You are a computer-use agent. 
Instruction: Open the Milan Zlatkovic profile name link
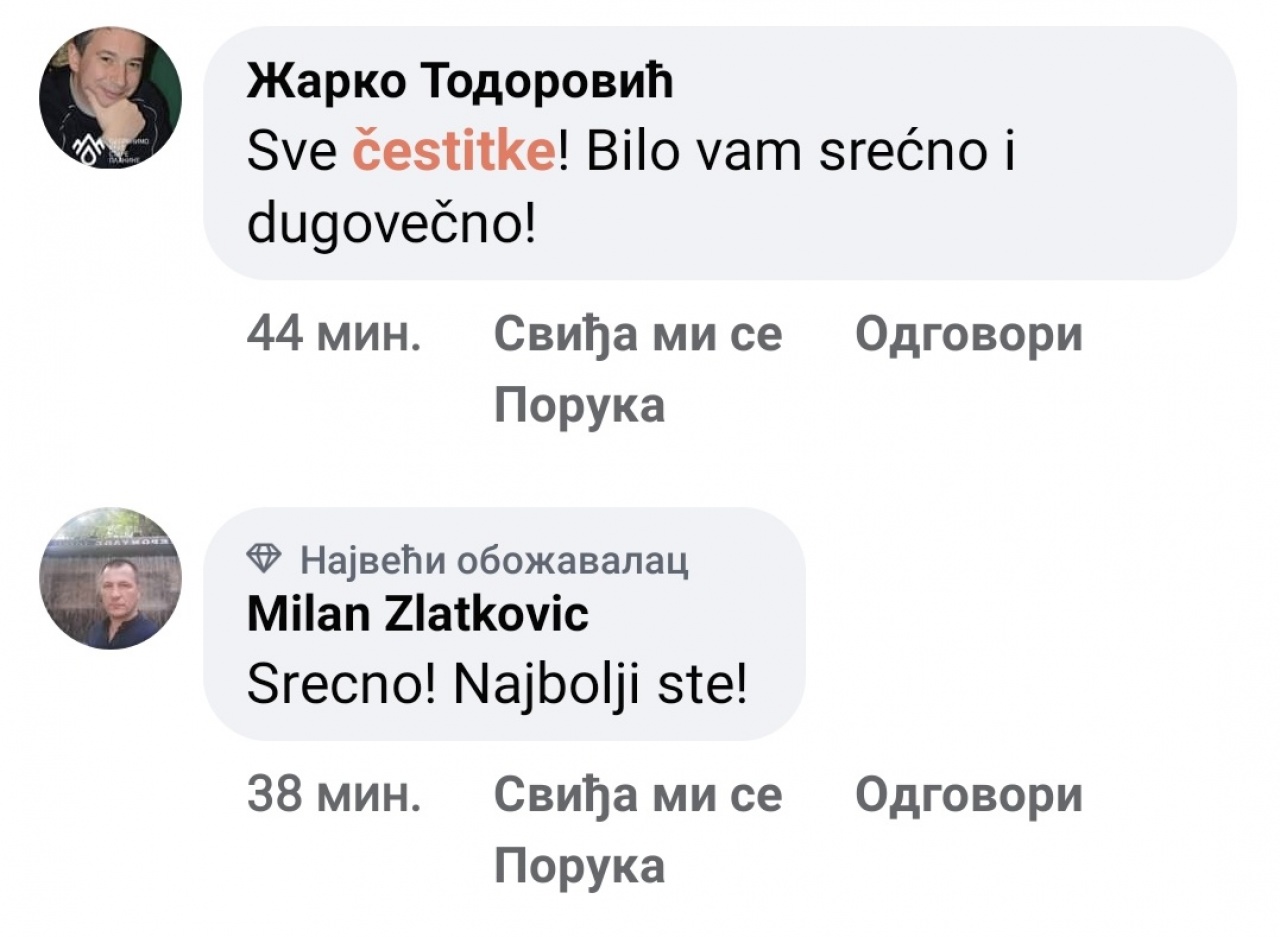coord(418,613)
